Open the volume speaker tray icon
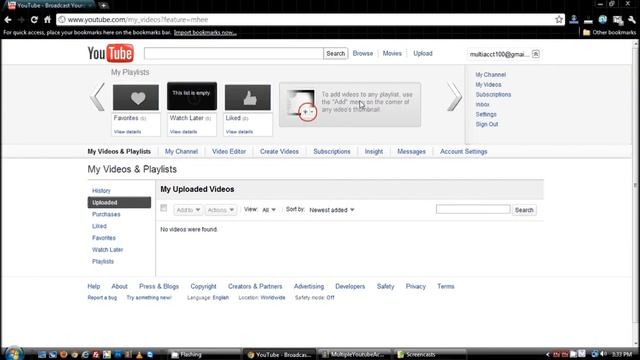This screenshot has width=640, height=360. tap(603, 354)
